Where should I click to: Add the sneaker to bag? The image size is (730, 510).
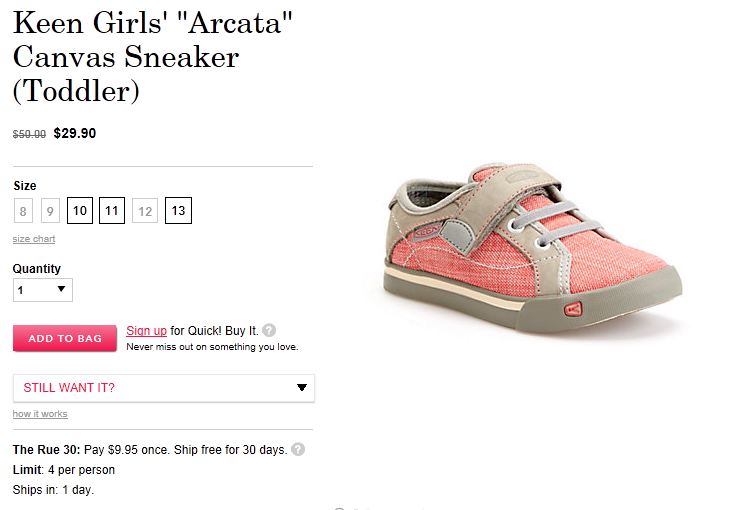click(x=65, y=338)
